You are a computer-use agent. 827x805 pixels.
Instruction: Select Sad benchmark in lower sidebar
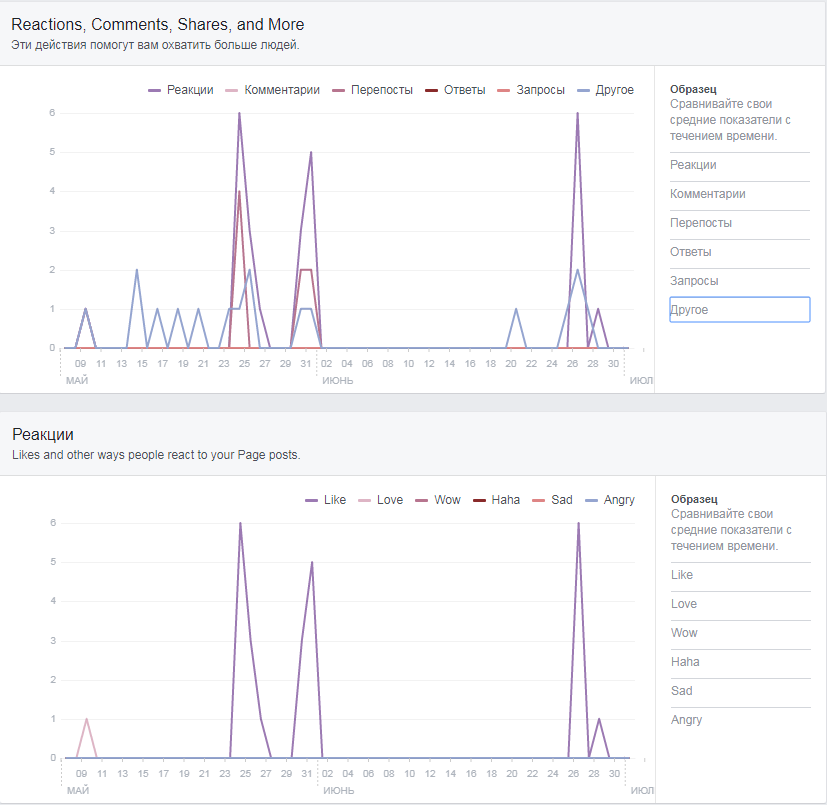pyautogui.click(x=682, y=691)
